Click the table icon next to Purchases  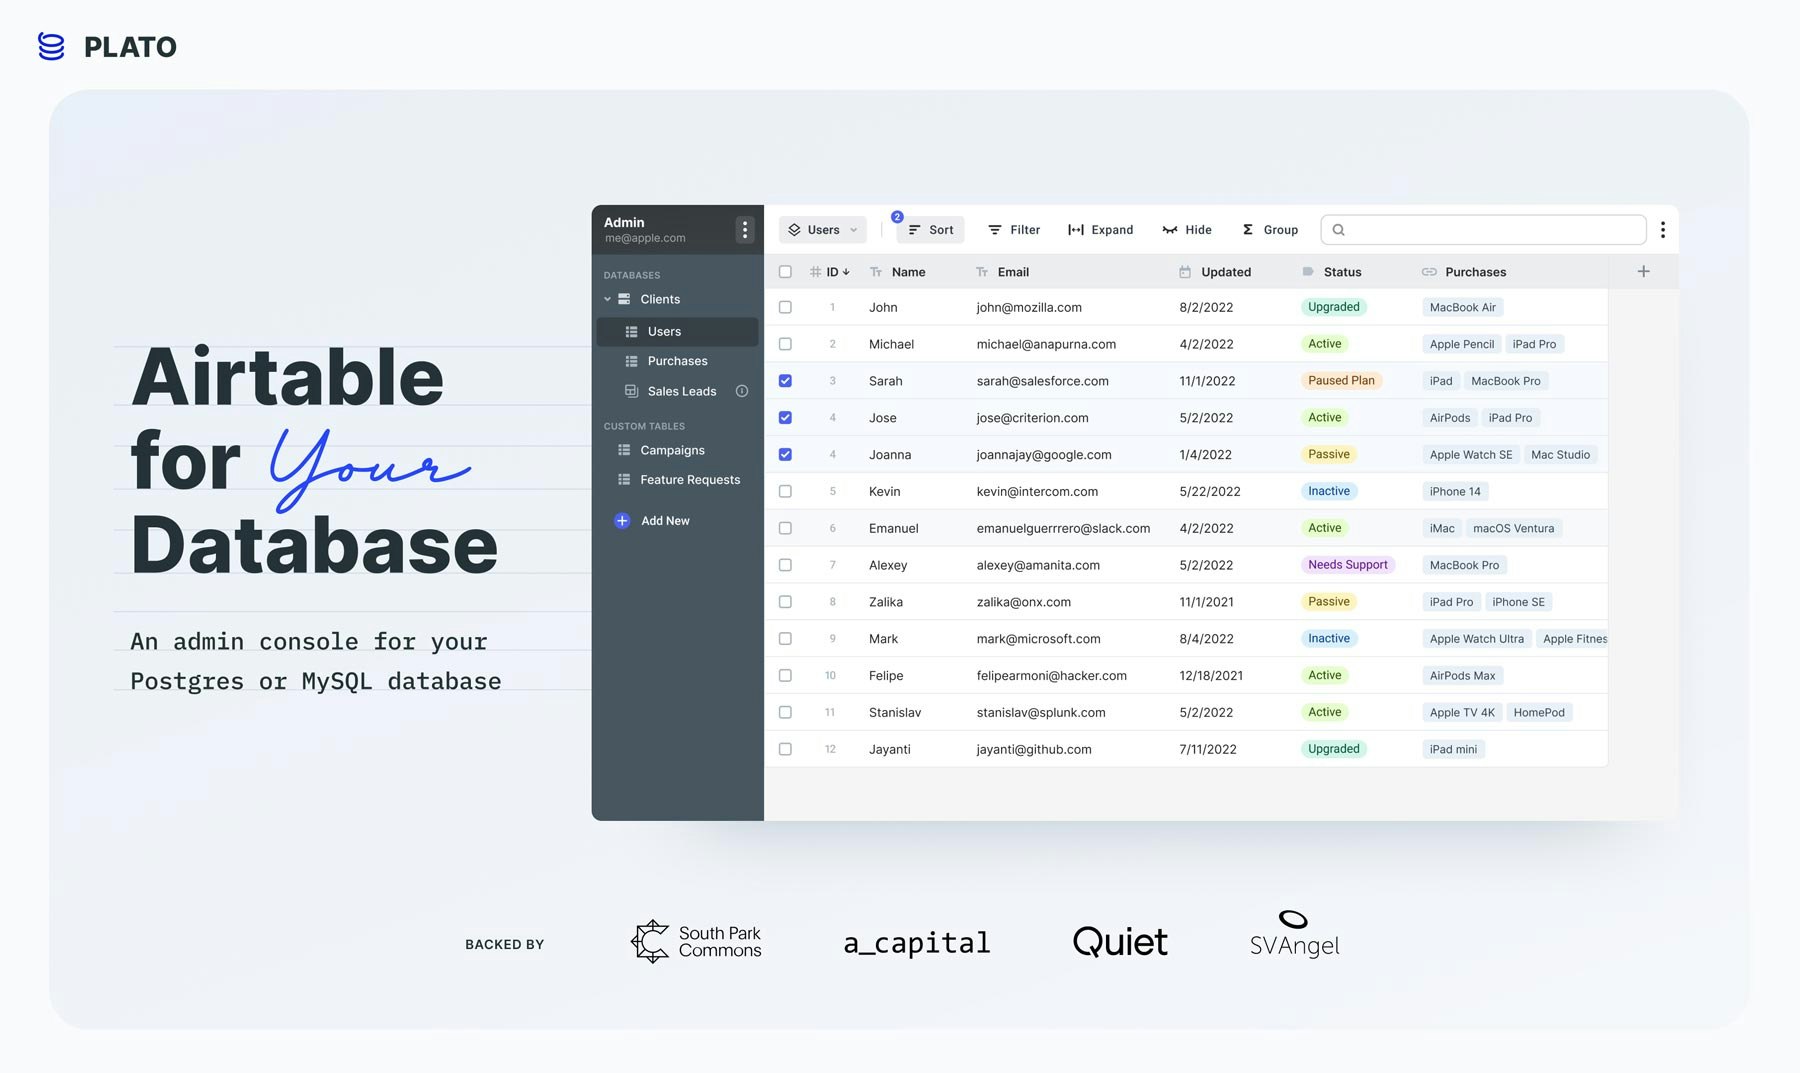click(631, 361)
